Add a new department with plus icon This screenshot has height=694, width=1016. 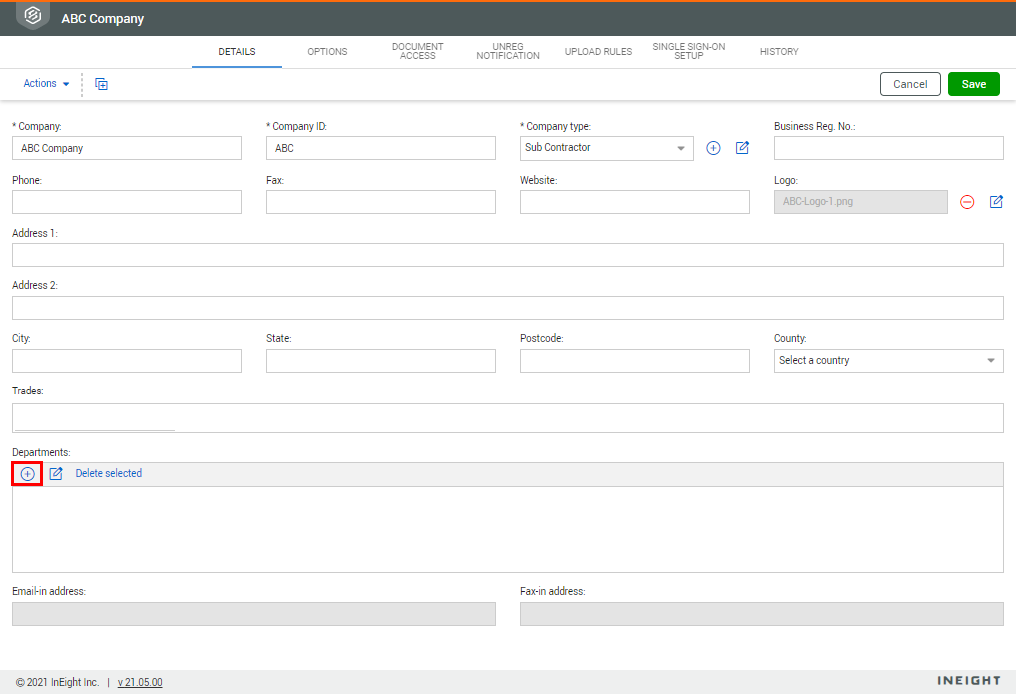[x=27, y=474]
